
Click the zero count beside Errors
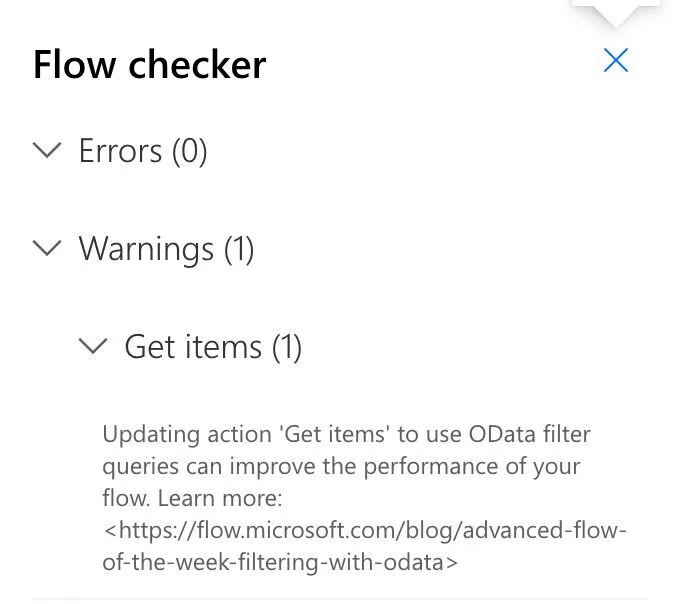pyautogui.click(x=190, y=151)
